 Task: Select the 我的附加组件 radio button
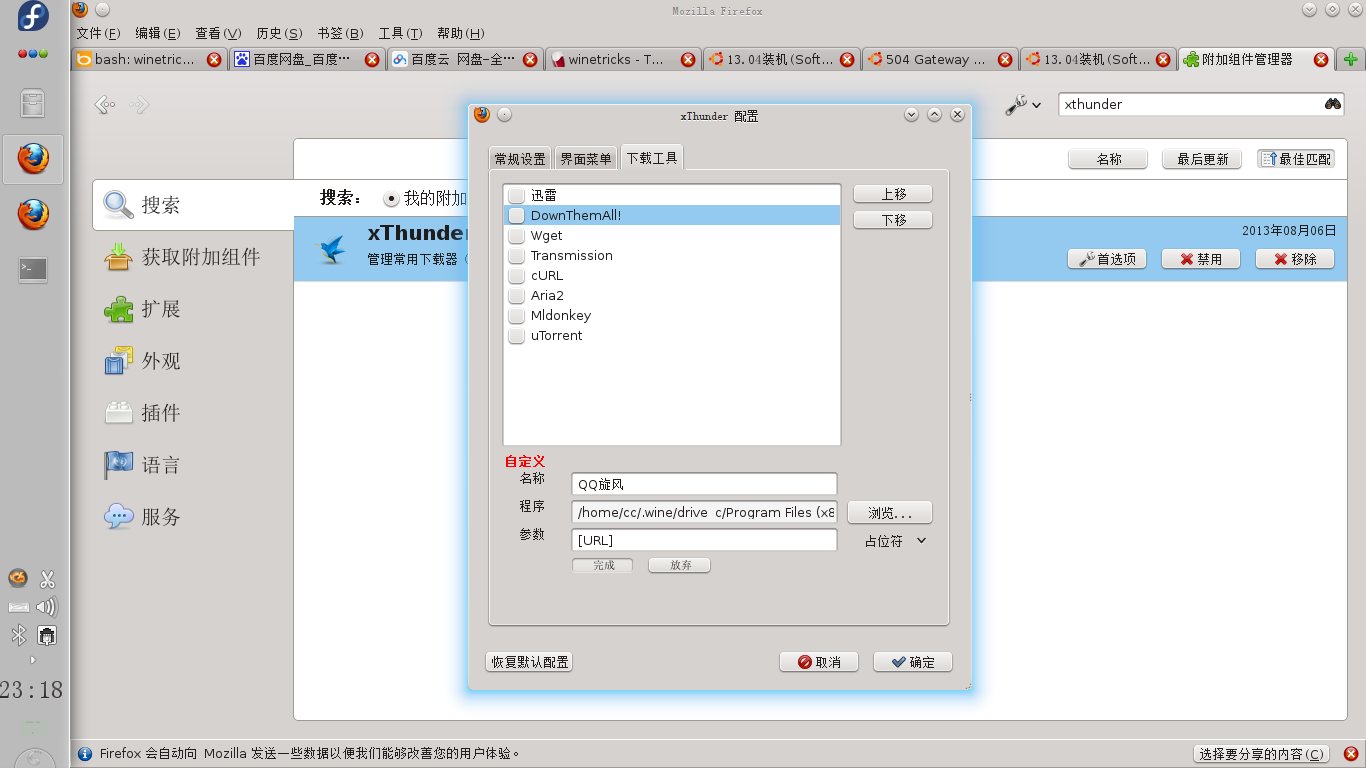[x=391, y=198]
